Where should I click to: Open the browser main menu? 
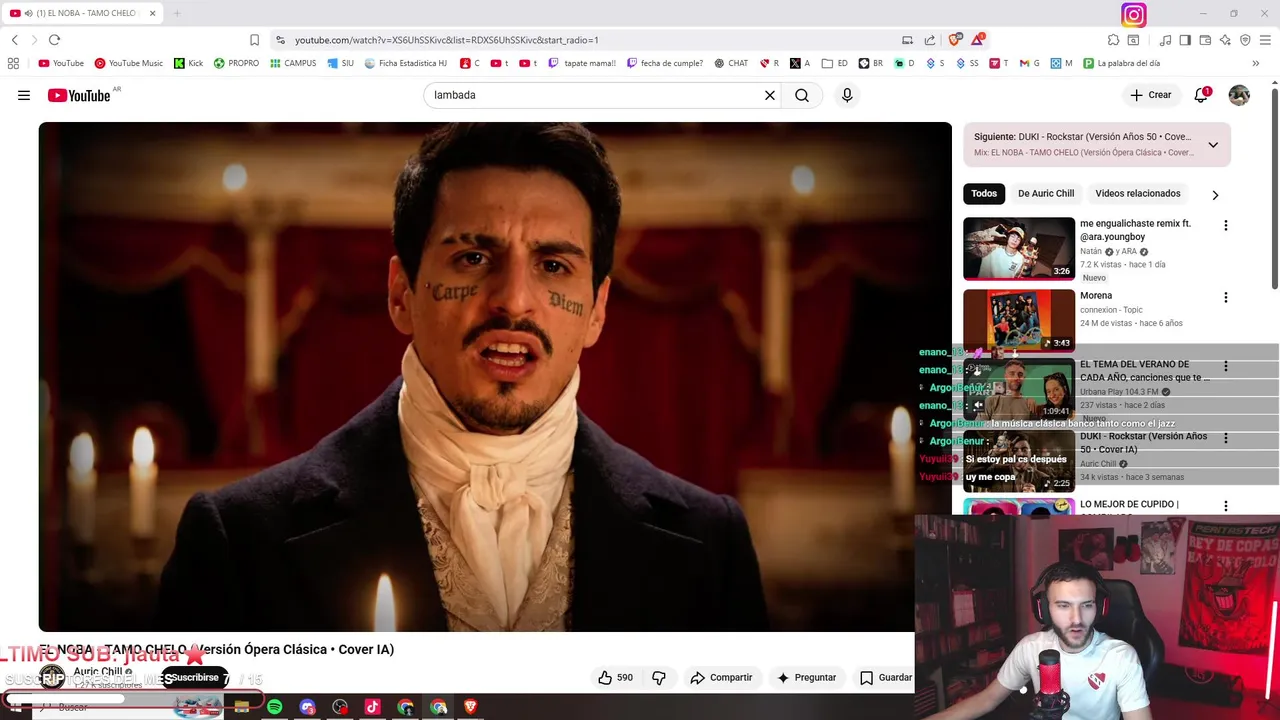tap(1265, 40)
